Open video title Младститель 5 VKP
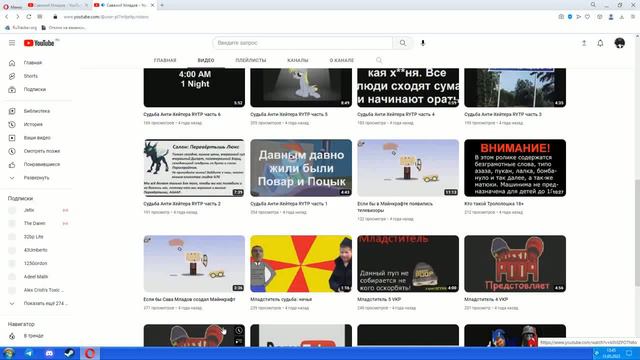The height and width of the screenshot is (360, 640). [379, 300]
